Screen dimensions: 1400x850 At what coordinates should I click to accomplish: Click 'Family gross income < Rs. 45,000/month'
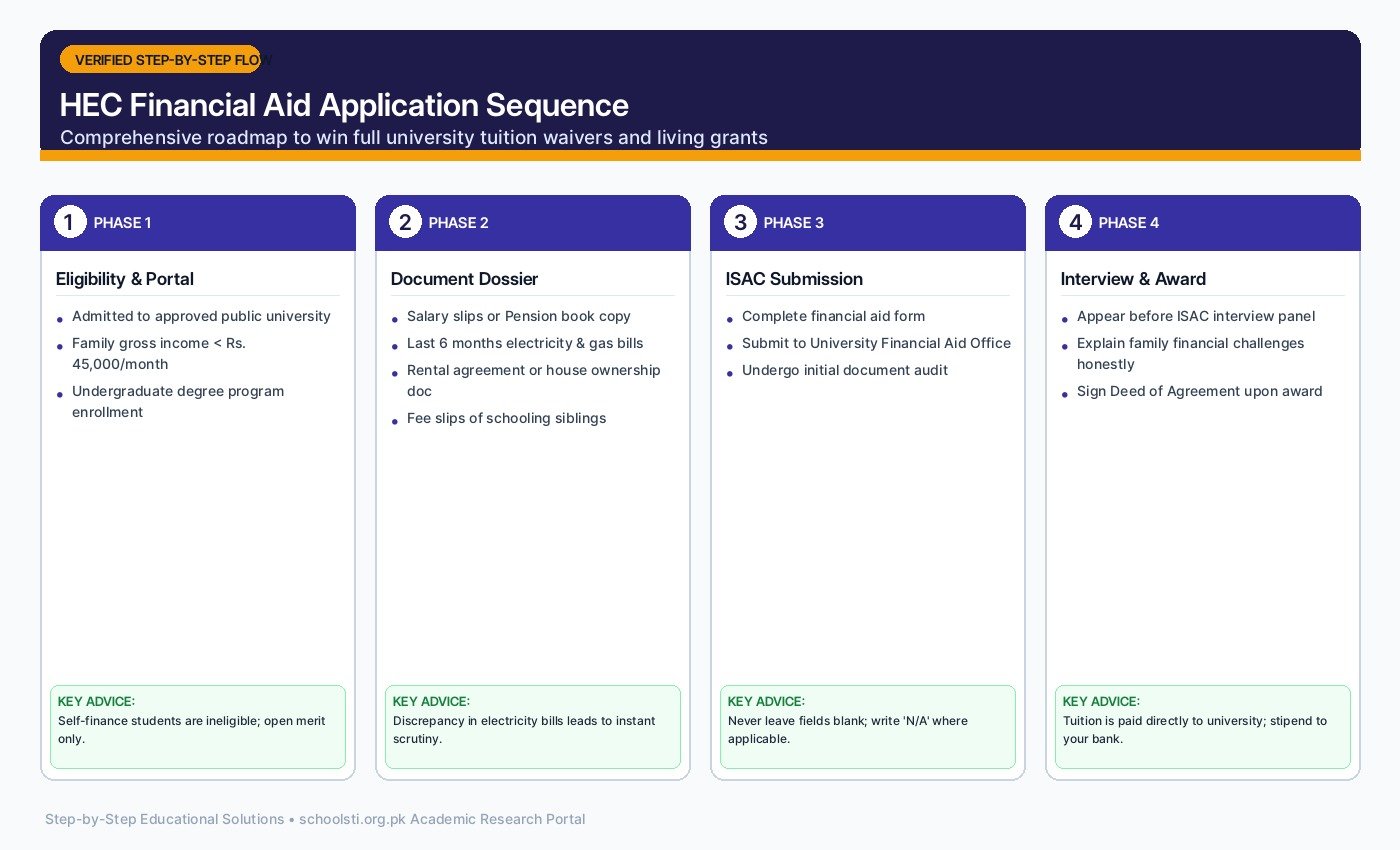159,354
